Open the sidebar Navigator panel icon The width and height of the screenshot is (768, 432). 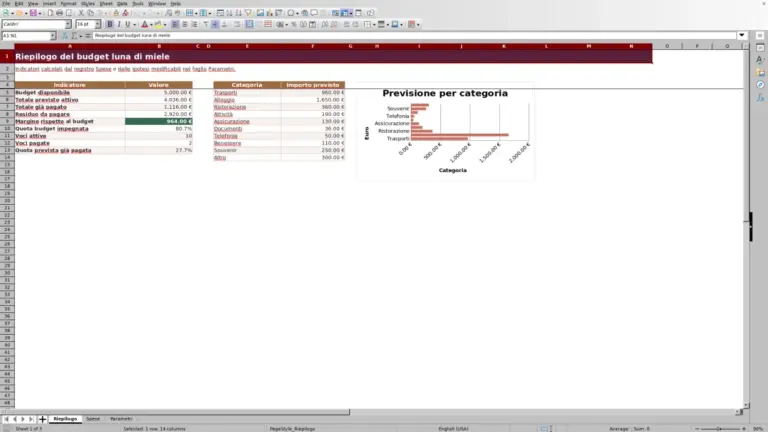760,85
